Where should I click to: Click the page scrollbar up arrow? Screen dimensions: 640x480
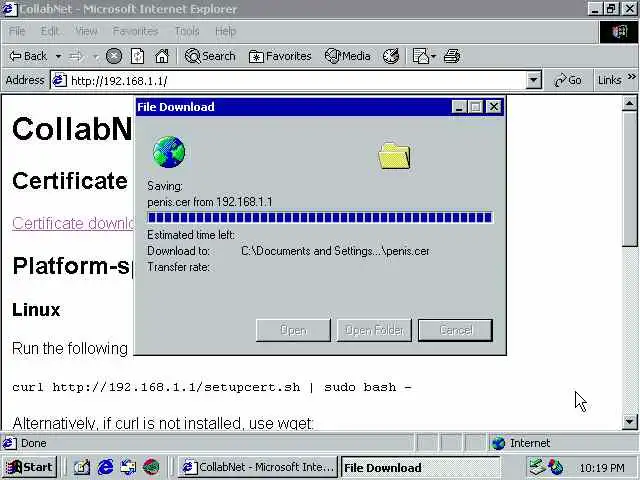click(629, 104)
